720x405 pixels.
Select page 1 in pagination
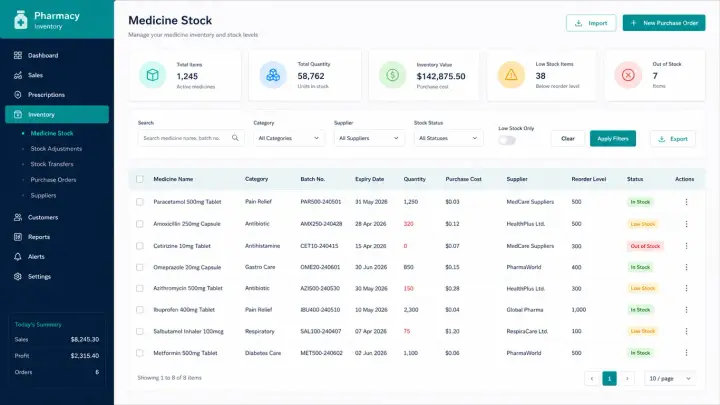point(609,378)
